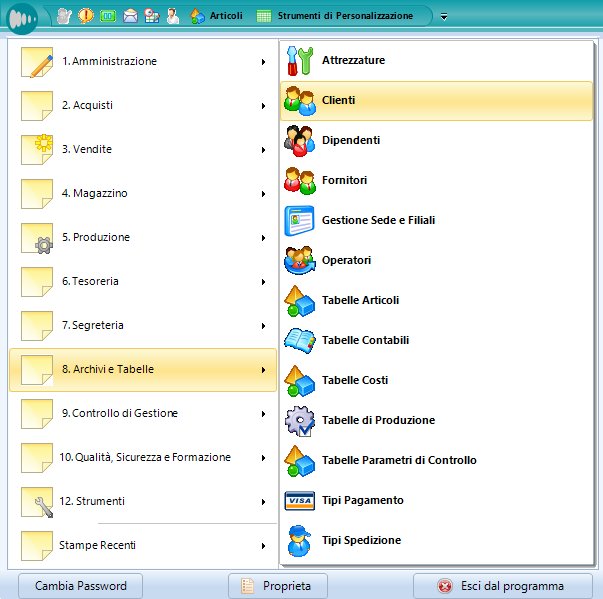603x599 pixels.
Task: Click the envelope mail icon in top toolbar
Action: (130, 16)
